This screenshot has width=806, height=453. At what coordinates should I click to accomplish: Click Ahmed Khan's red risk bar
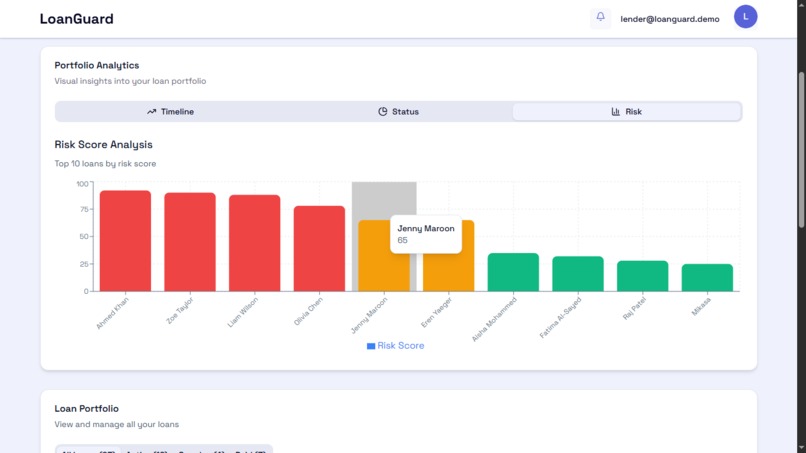coord(125,241)
